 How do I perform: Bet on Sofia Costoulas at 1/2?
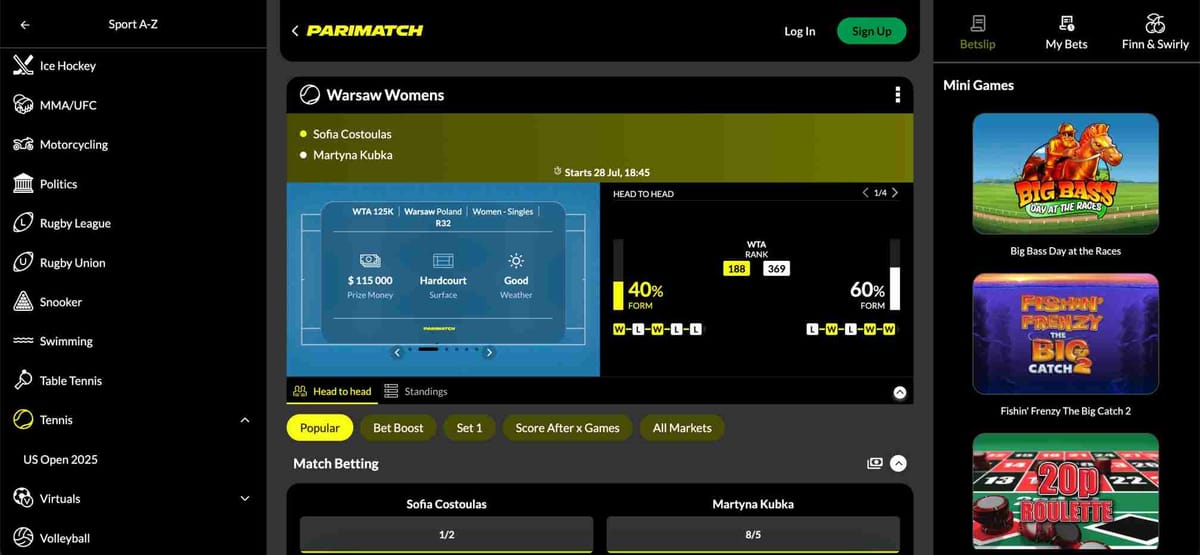coord(447,535)
